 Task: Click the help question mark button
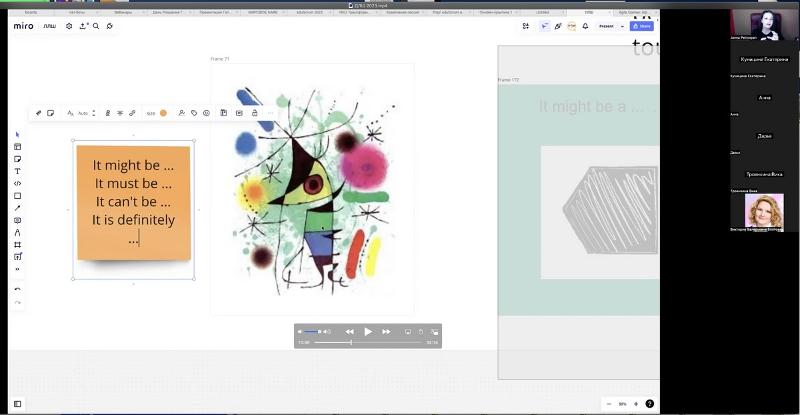[x=650, y=404]
